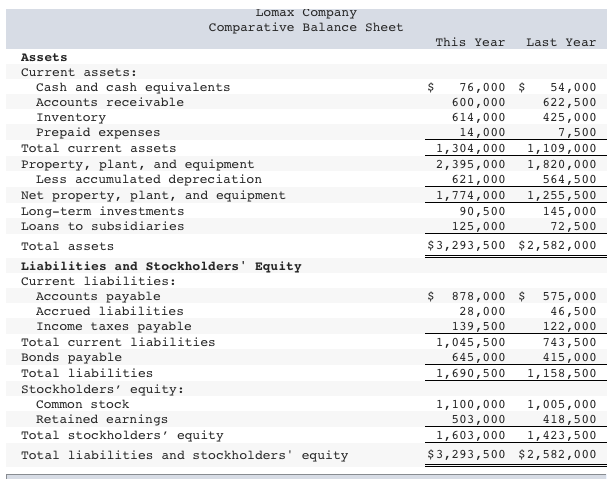Select the 'Accounts receivable' label
This screenshot has width=616, height=480.
110,102
